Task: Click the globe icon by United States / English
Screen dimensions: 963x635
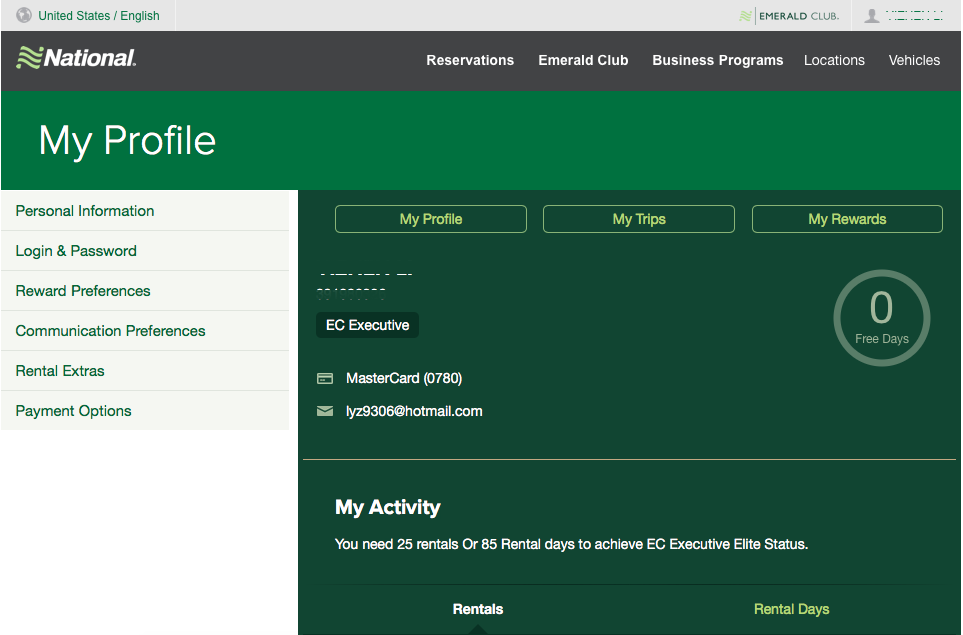Action: [24, 15]
